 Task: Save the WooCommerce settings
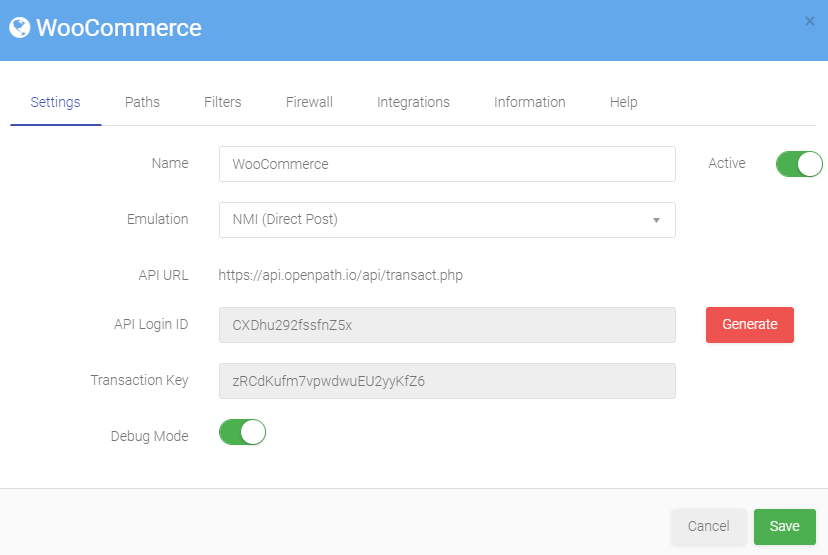pos(784,526)
